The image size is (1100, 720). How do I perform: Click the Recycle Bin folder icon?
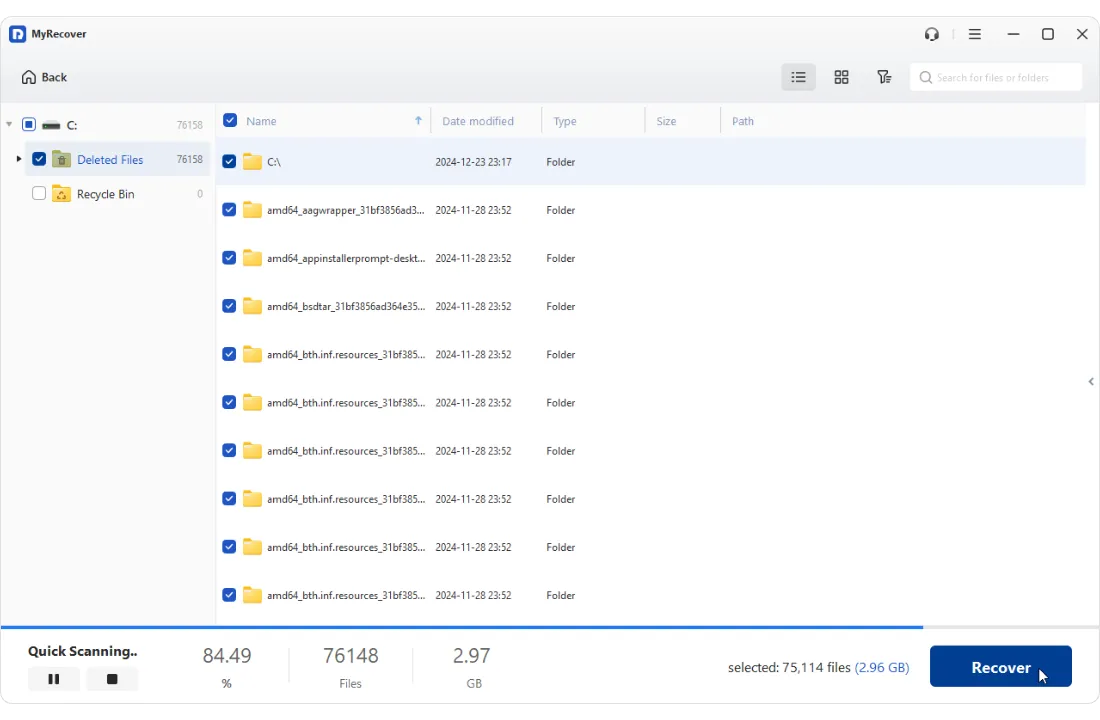(x=62, y=194)
